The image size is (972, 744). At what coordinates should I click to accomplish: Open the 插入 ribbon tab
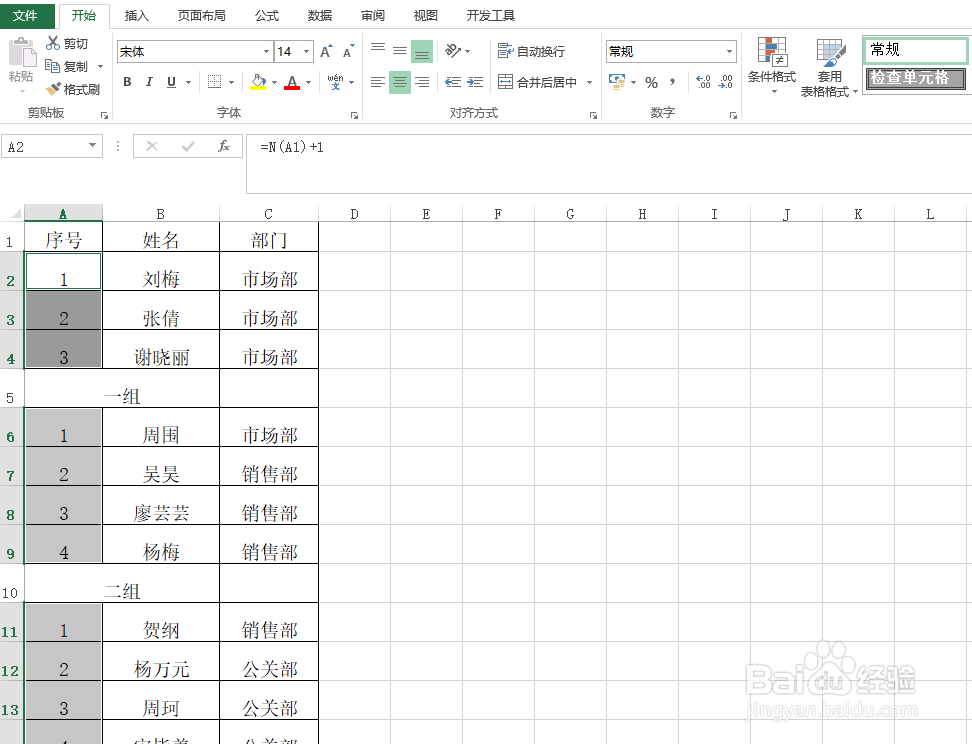[x=136, y=15]
